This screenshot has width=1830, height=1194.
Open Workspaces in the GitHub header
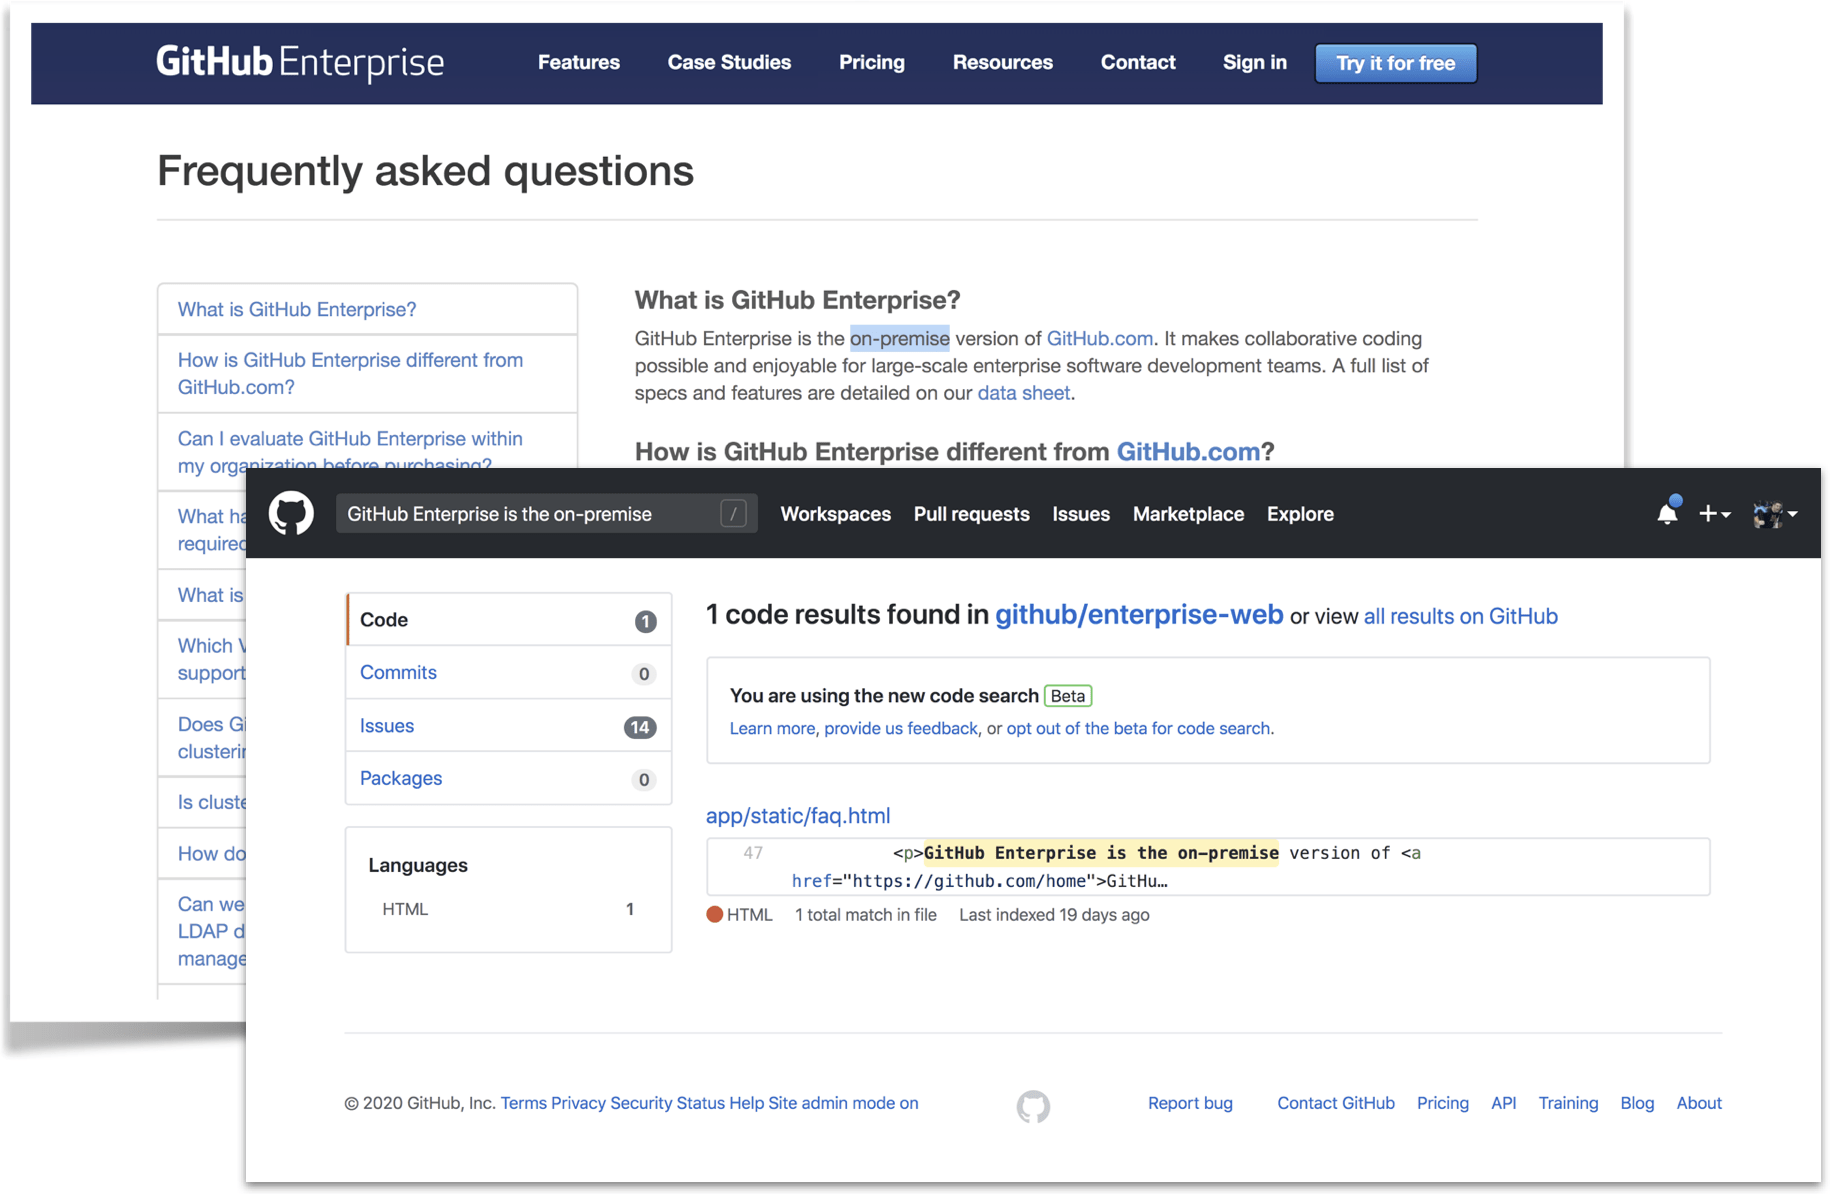(835, 514)
